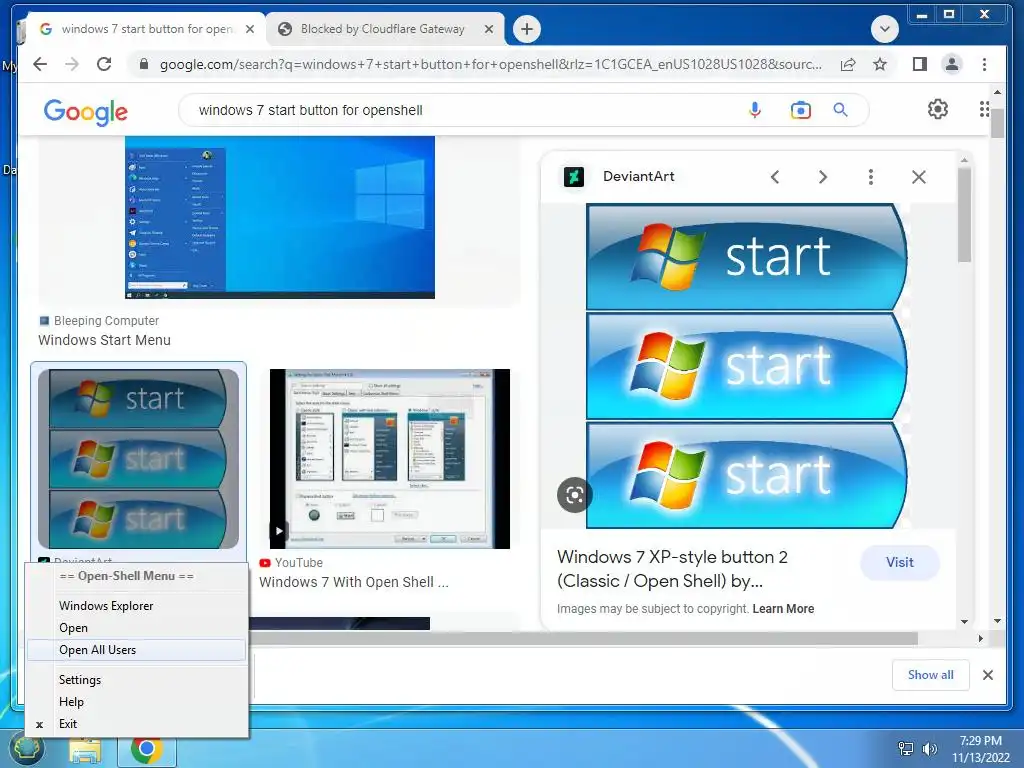This screenshot has width=1024, height=768.
Task: Click the Start button globe orb
Action: (x=26, y=749)
